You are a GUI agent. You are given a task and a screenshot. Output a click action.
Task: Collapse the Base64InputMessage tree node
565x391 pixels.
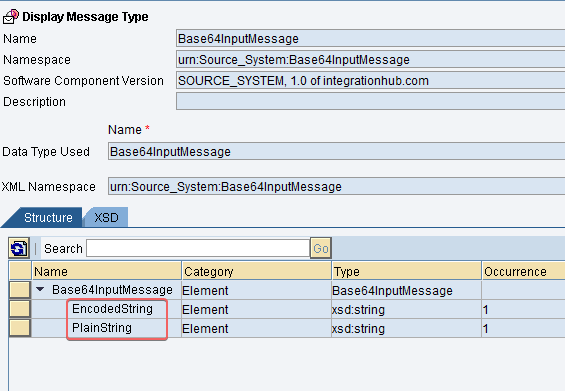click(40, 289)
